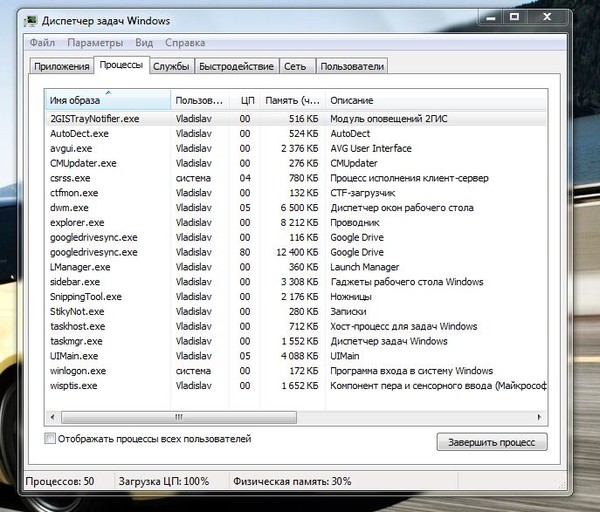Viewport: 600px width, 512px height.
Task: Click description Программа входа в систему Windows
Action: [411, 371]
